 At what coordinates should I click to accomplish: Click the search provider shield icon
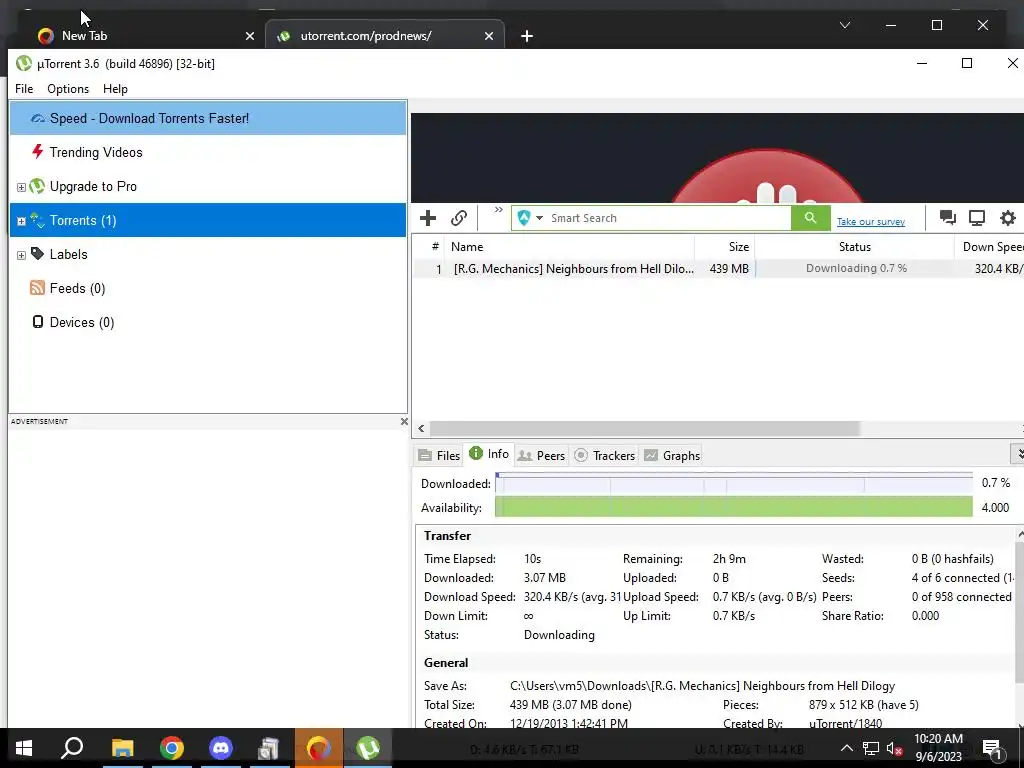click(524, 218)
